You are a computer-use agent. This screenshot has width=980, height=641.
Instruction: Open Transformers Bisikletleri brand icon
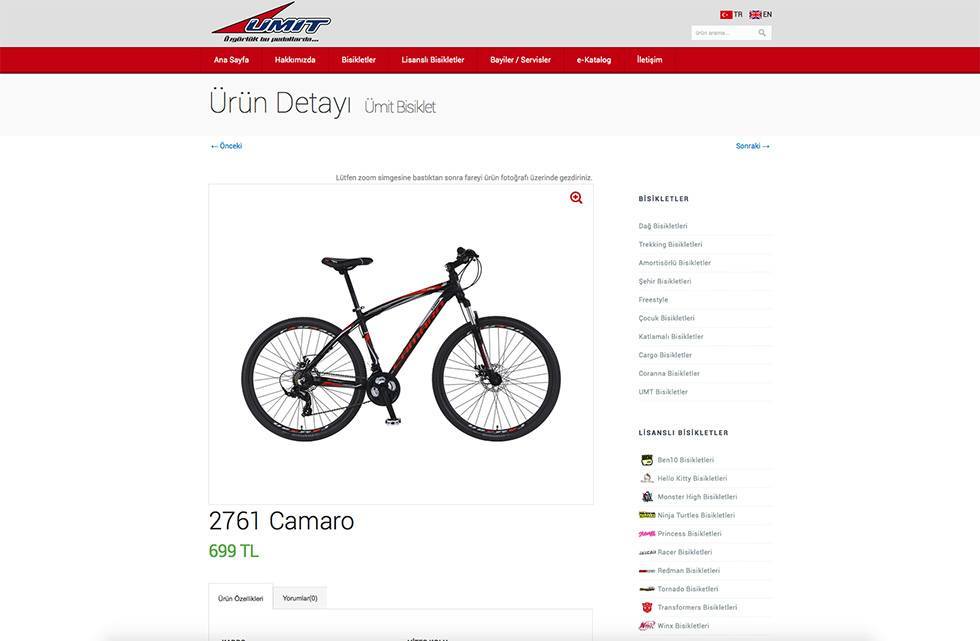[647, 607]
